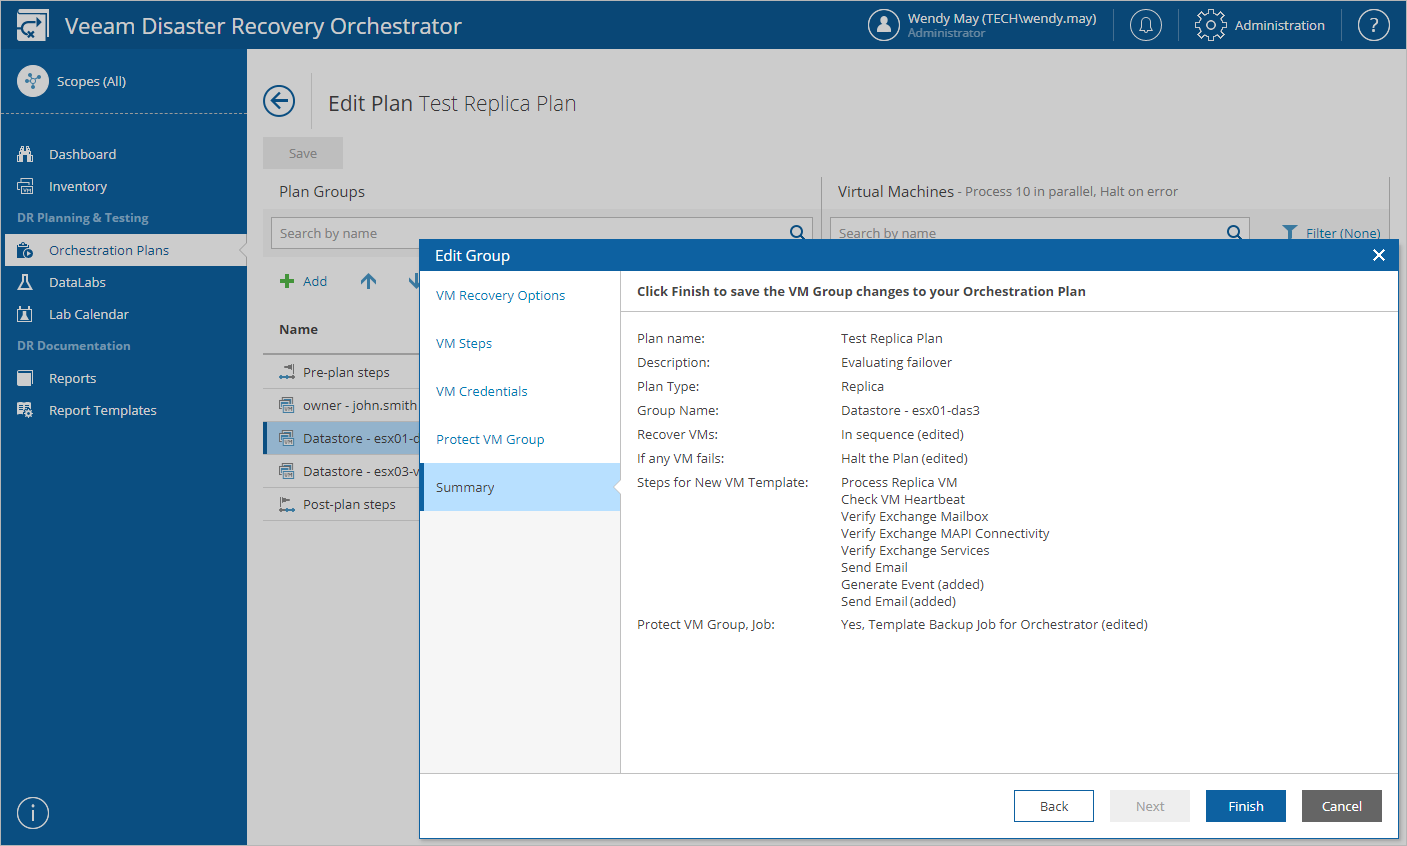Click 'Halt the Plan (edited)' value
1407x846 pixels.
click(x=904, y=458)
